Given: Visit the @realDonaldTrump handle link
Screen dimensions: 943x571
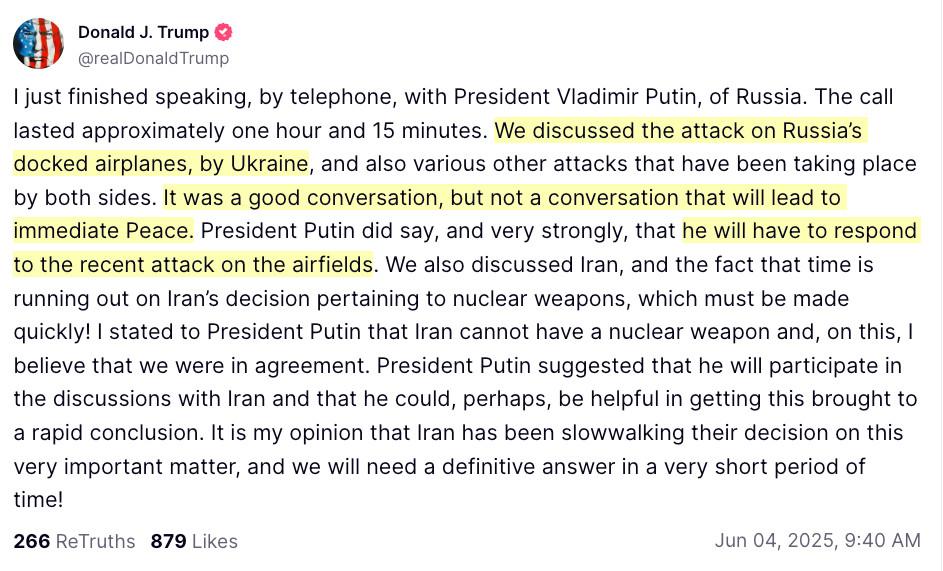Looking at the screenshot, I should [x=153, y=58].
